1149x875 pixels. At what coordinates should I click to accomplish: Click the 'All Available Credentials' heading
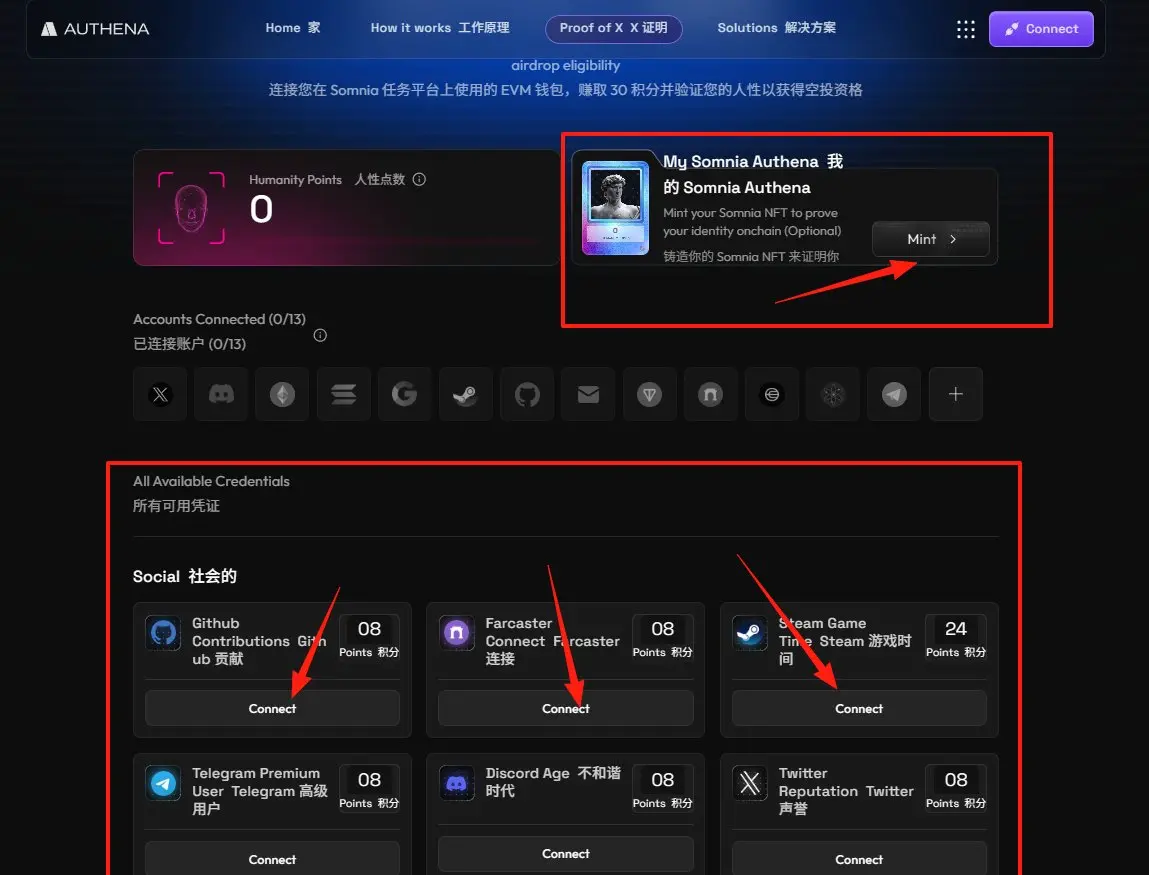pos(211,481)
